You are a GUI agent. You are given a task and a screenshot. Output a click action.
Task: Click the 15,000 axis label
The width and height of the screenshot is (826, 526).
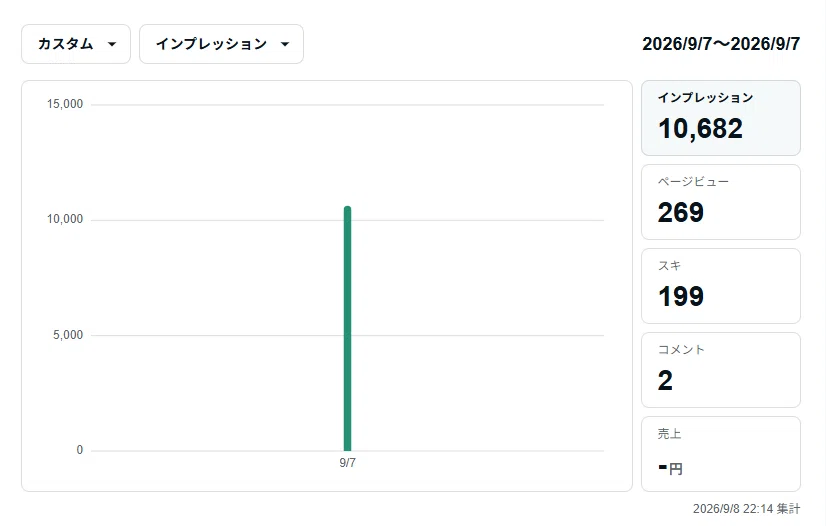tap(65, 104)
